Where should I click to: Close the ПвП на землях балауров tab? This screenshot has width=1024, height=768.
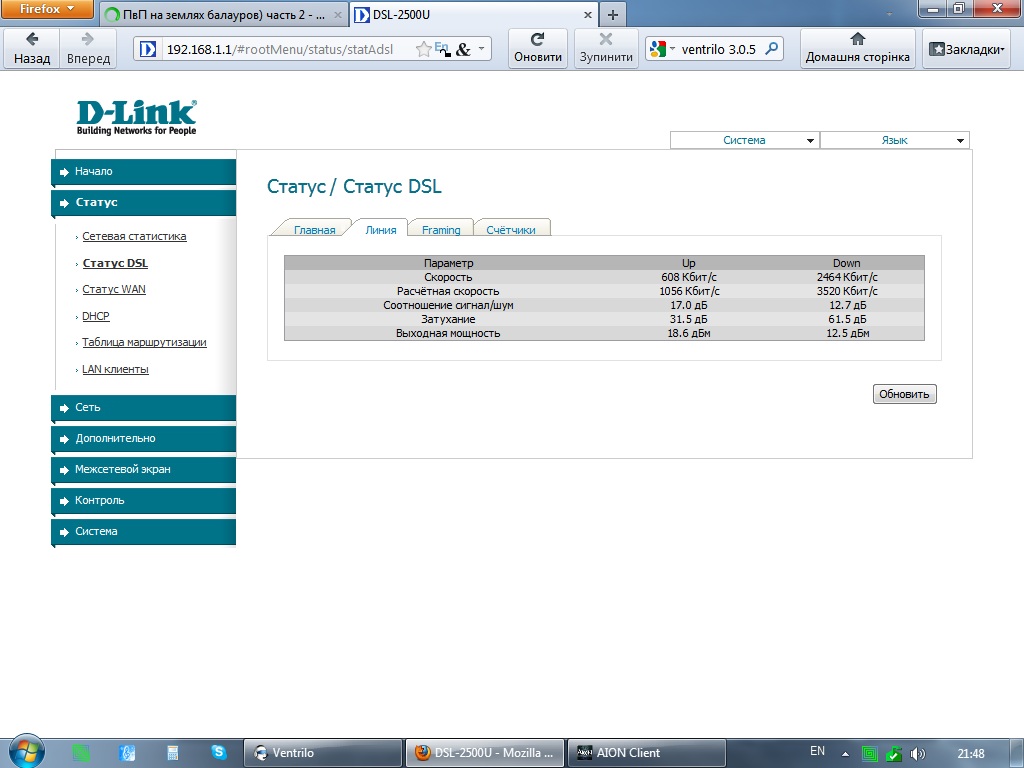click(338, 14)
